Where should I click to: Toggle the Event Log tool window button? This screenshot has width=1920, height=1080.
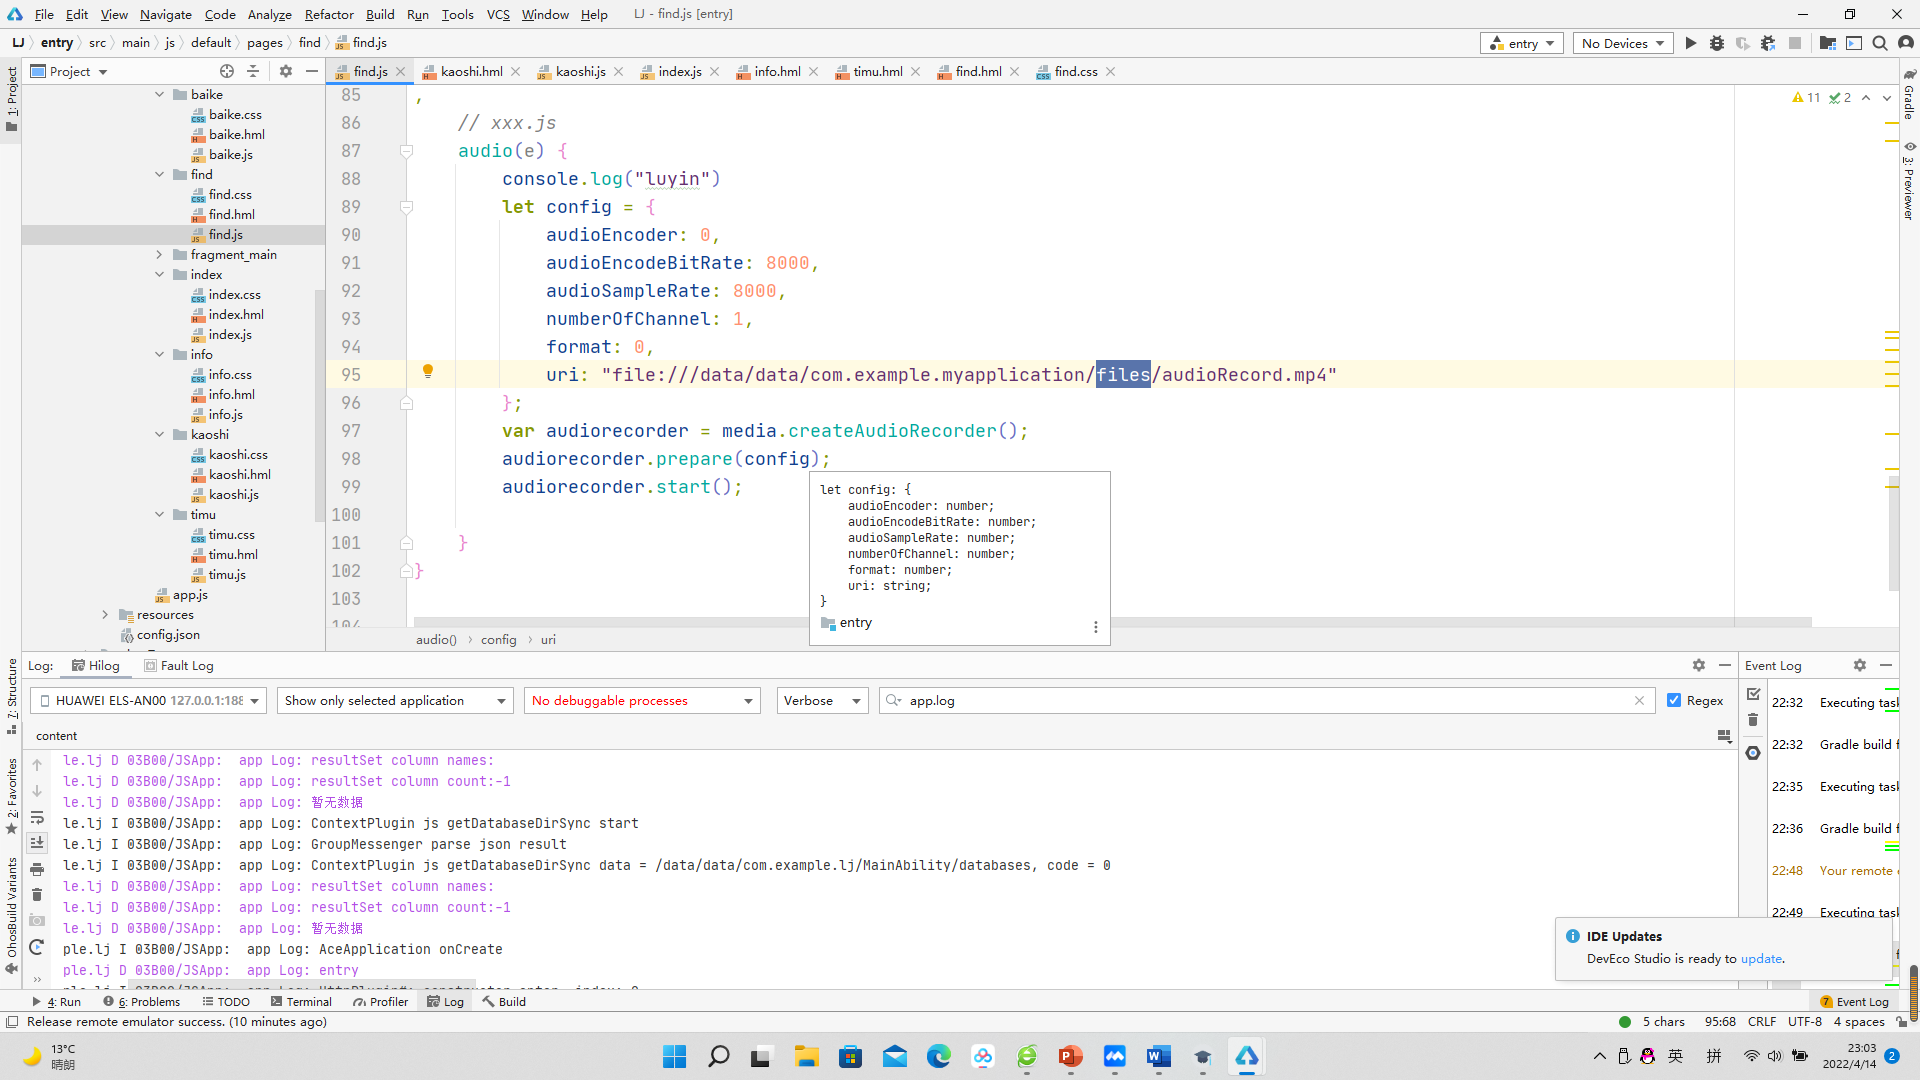[1854, 1002]
